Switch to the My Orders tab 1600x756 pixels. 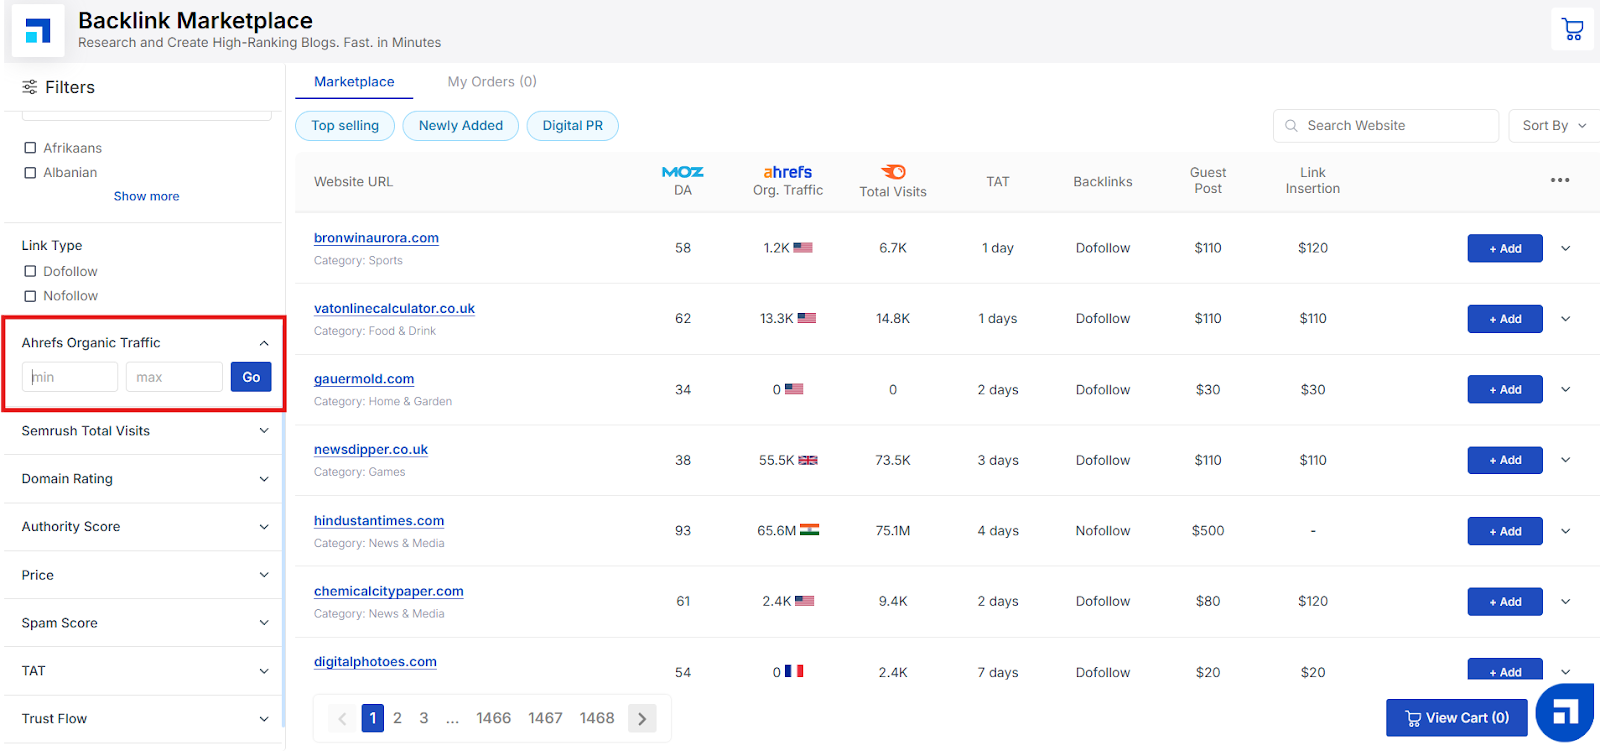[492, 82]
